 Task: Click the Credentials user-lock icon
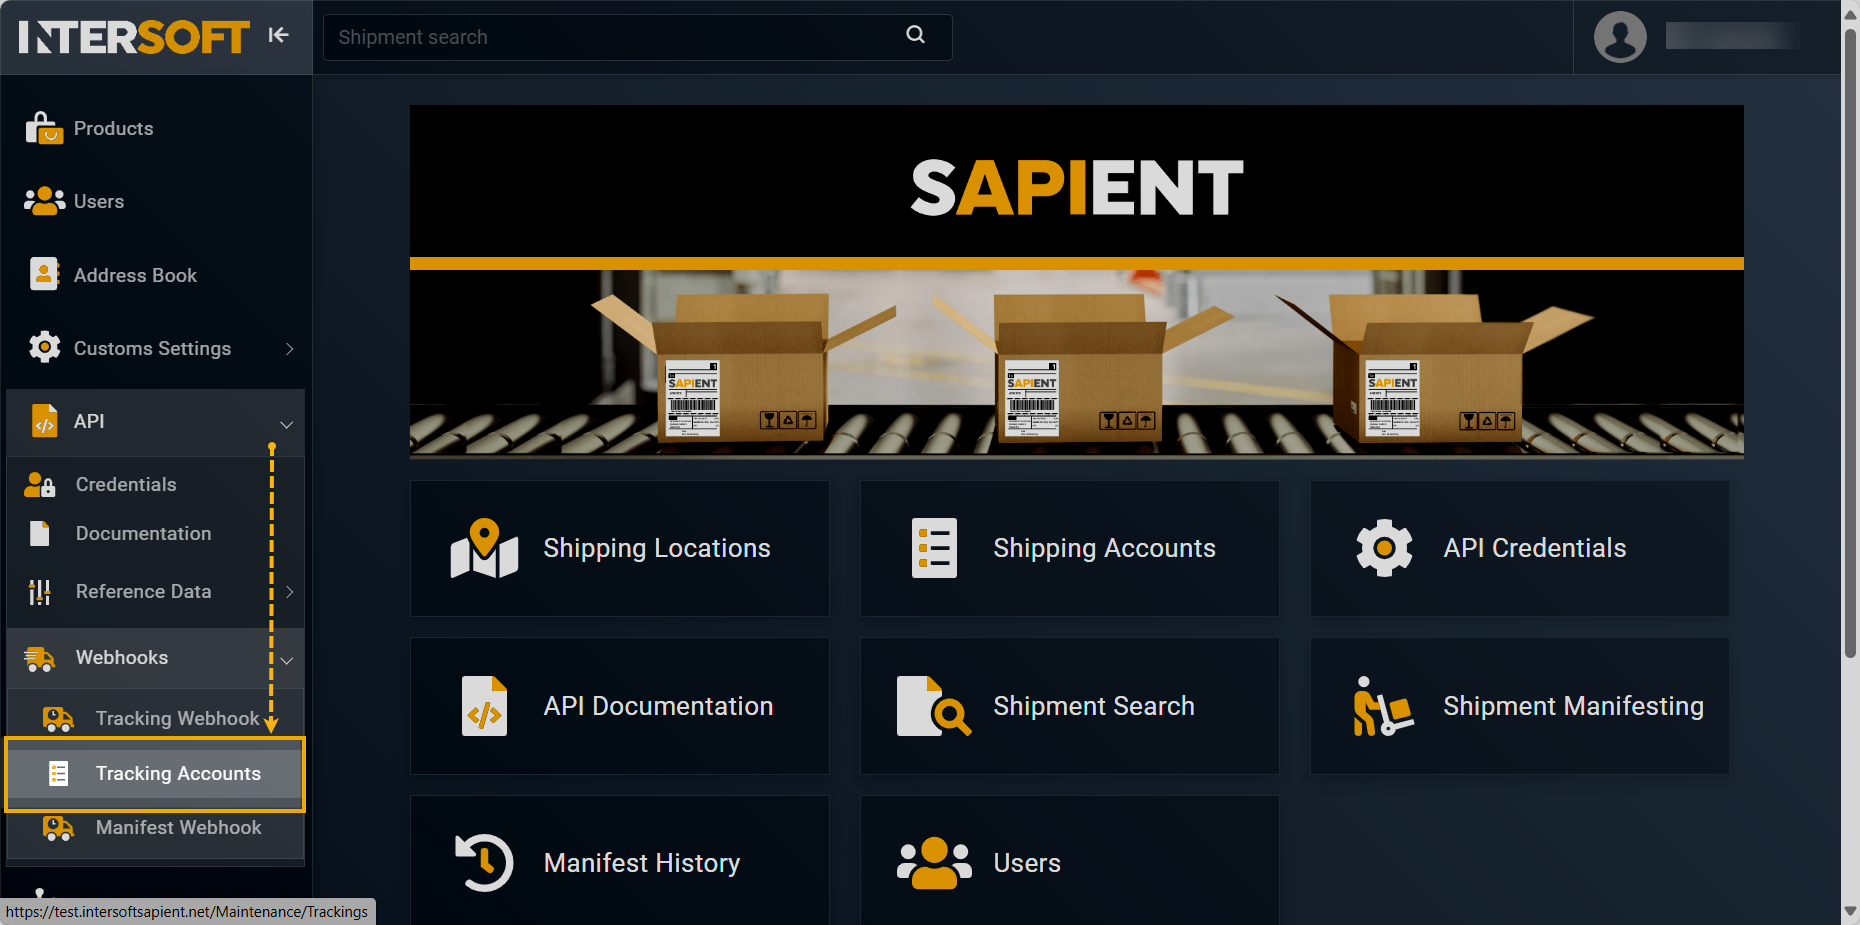click(40, 485)
